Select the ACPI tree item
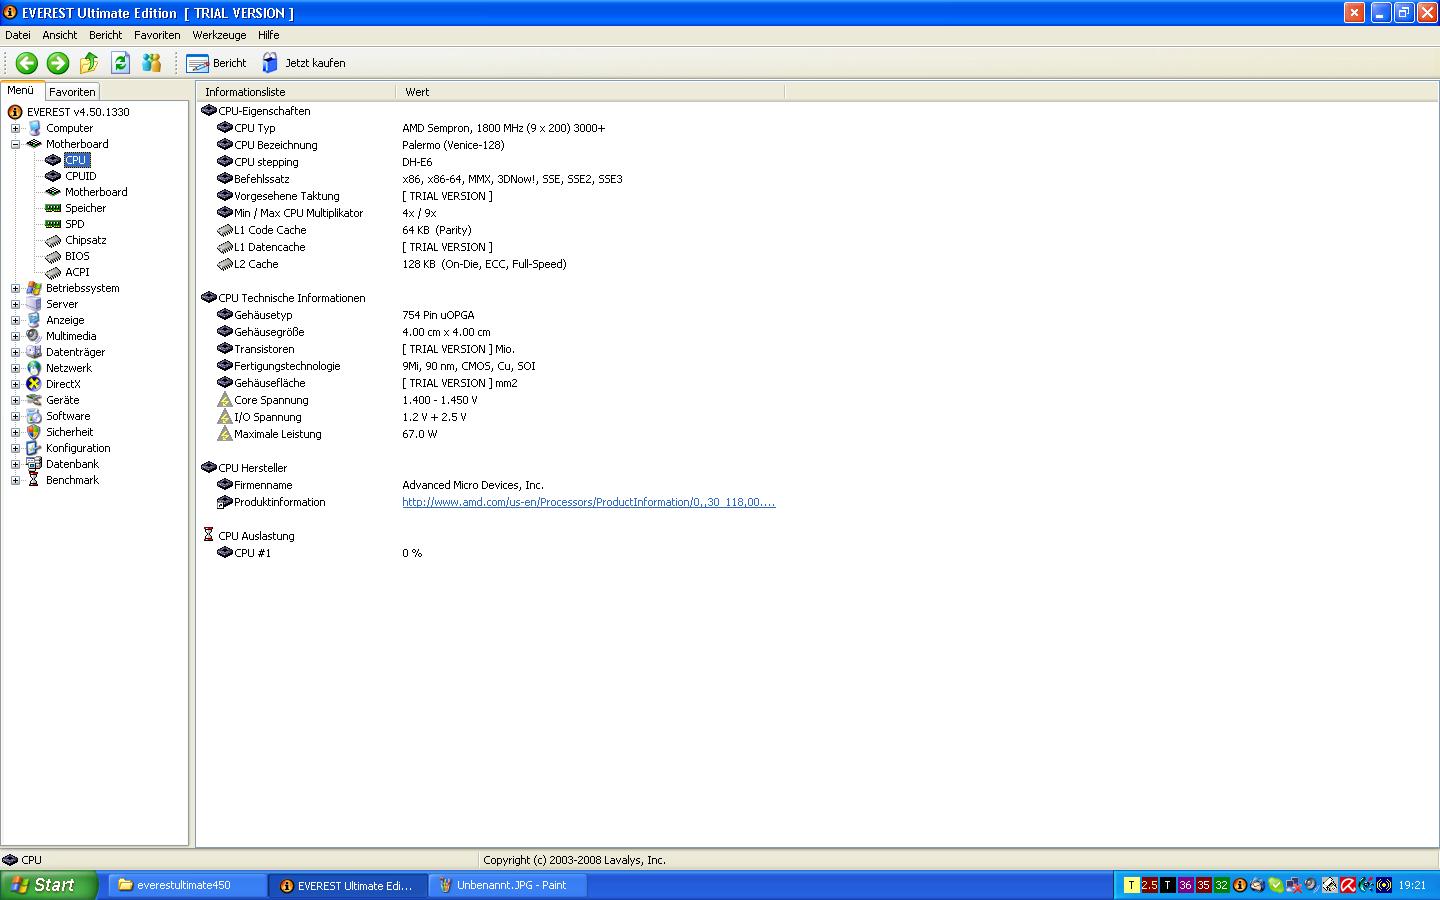The width and height of the screenshot is (1440, 900). coord(77,272)
